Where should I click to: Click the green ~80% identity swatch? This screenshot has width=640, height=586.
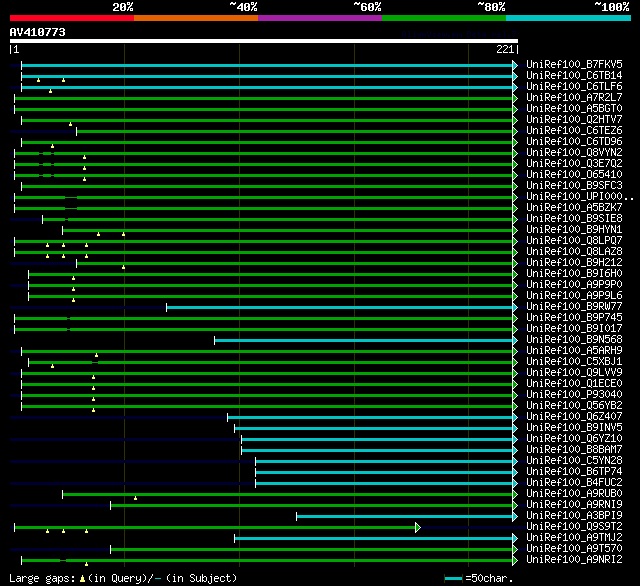(x=444, y=18)
